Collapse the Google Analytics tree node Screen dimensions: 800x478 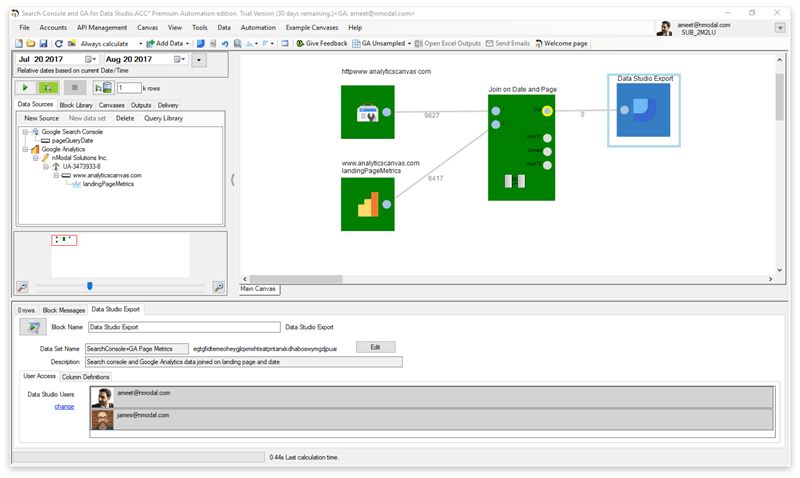pyautogui.click(x=25, y=149)
